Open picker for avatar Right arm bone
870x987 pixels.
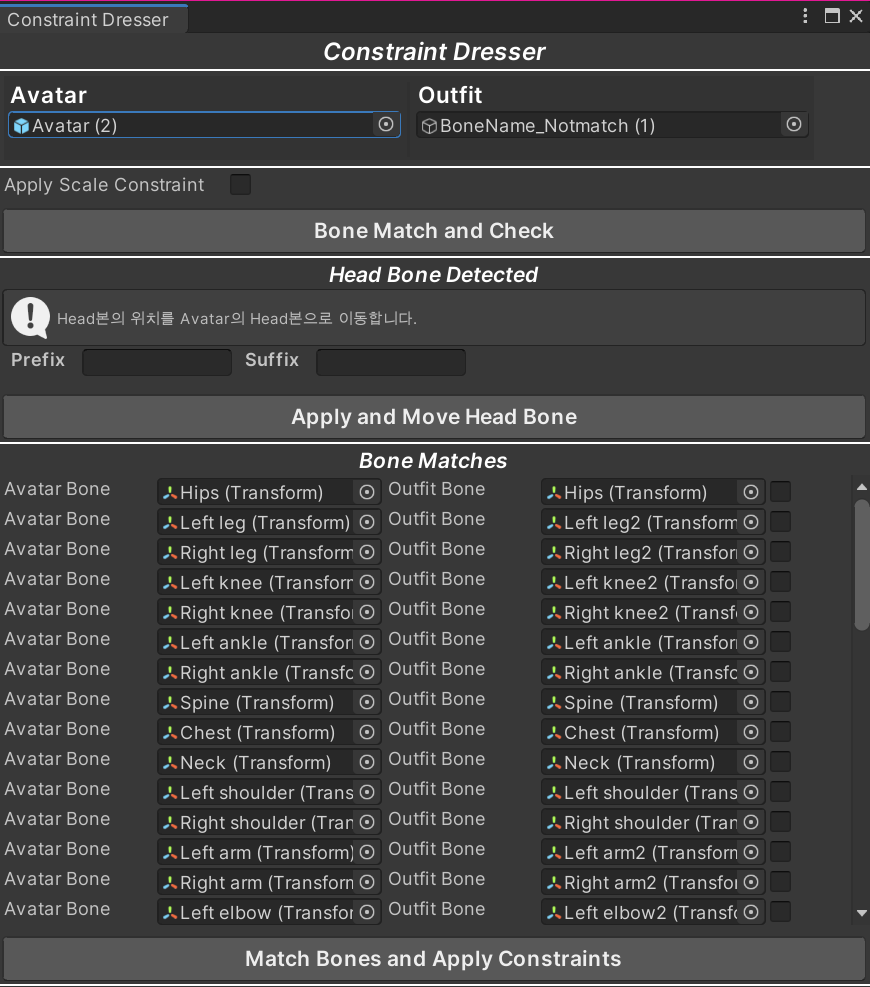367,883
